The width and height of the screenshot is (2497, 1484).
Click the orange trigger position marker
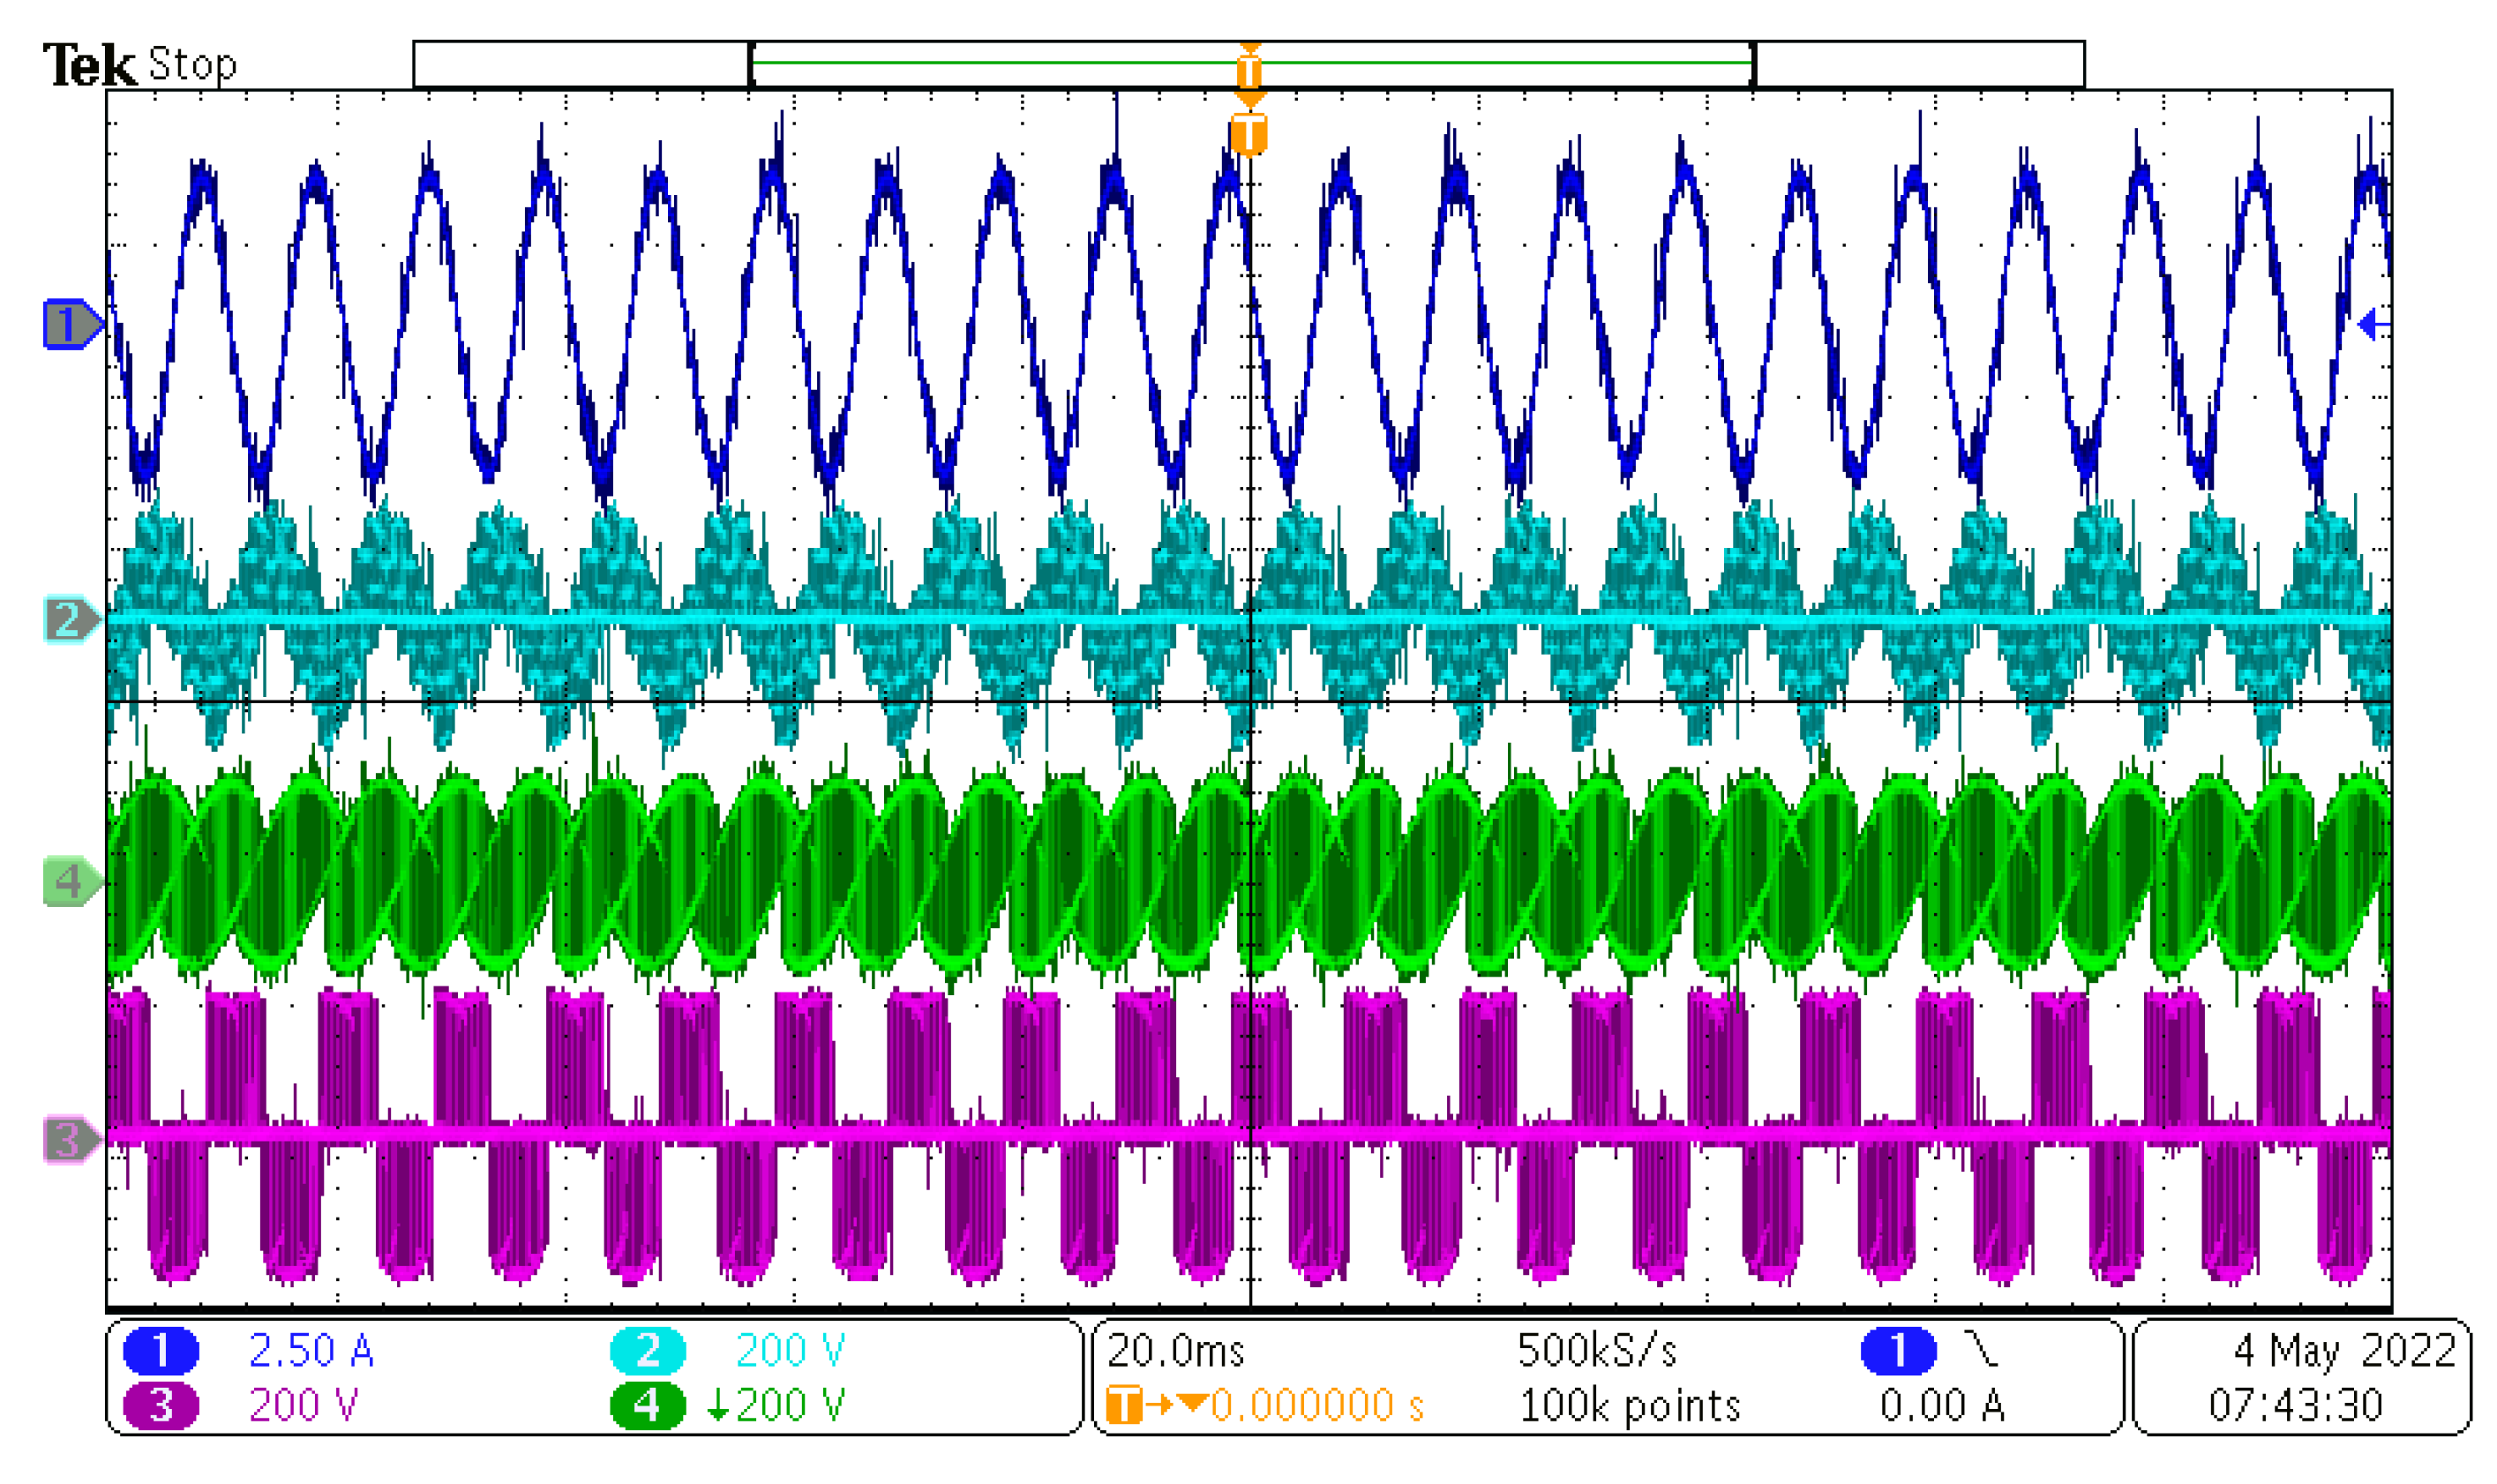coord(1249,133)
